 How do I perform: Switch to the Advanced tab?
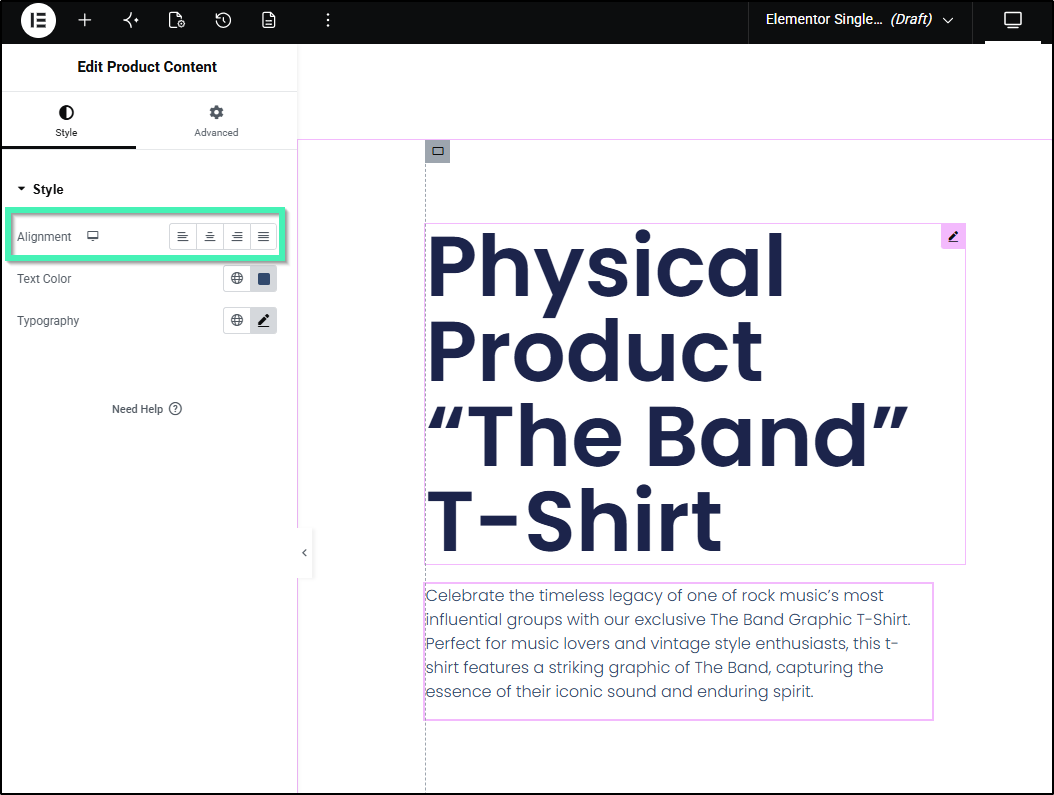(216, 121)
